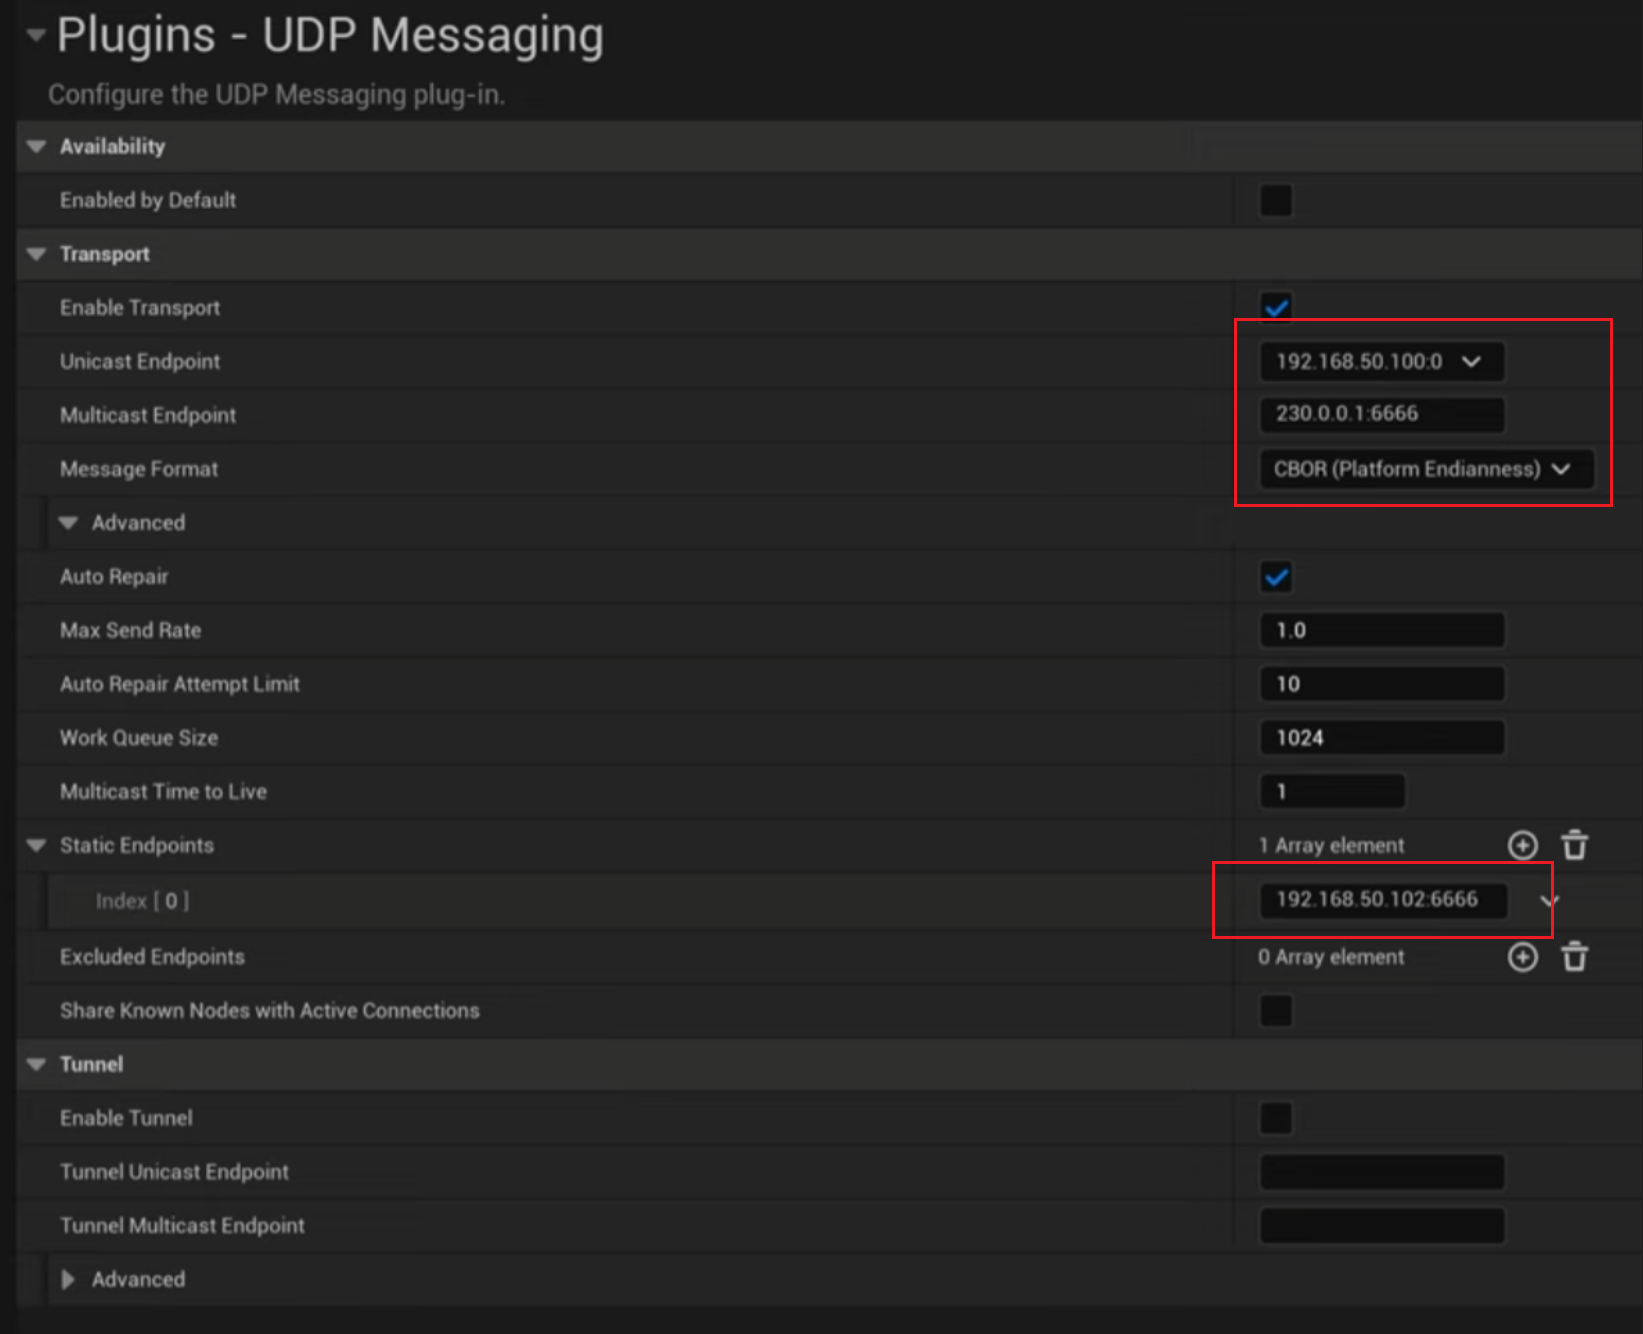Clear Static Endpoints using the trash icon
Image resolution: width=1643 pixels, height=1334 pixels.
click(x=1575, y=845)
